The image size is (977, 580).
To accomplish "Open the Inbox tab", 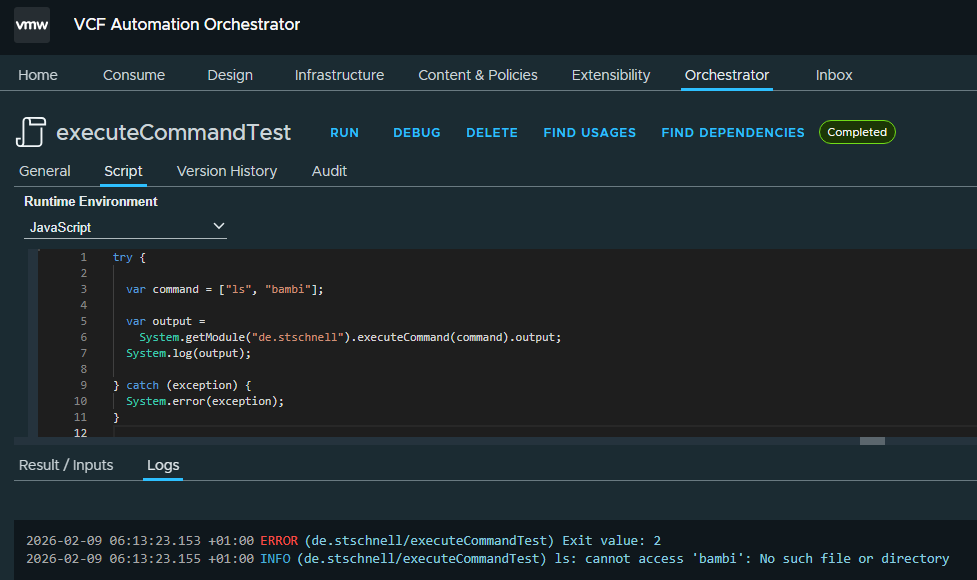I will [834, 75].
